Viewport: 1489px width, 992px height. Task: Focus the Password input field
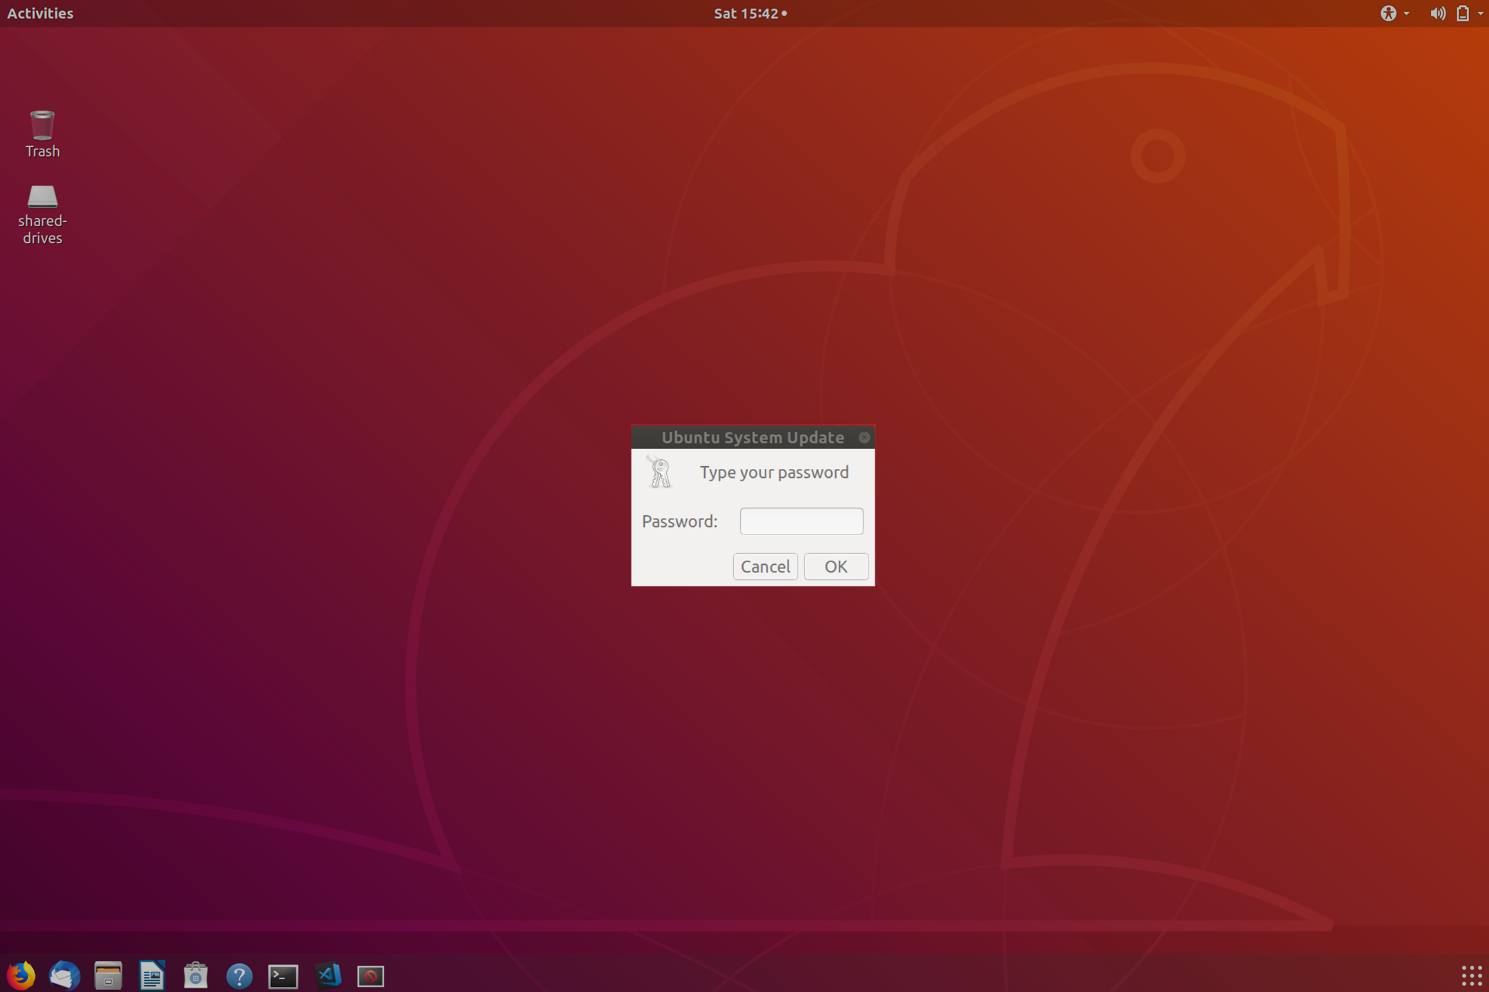click(x=801, y=521)
